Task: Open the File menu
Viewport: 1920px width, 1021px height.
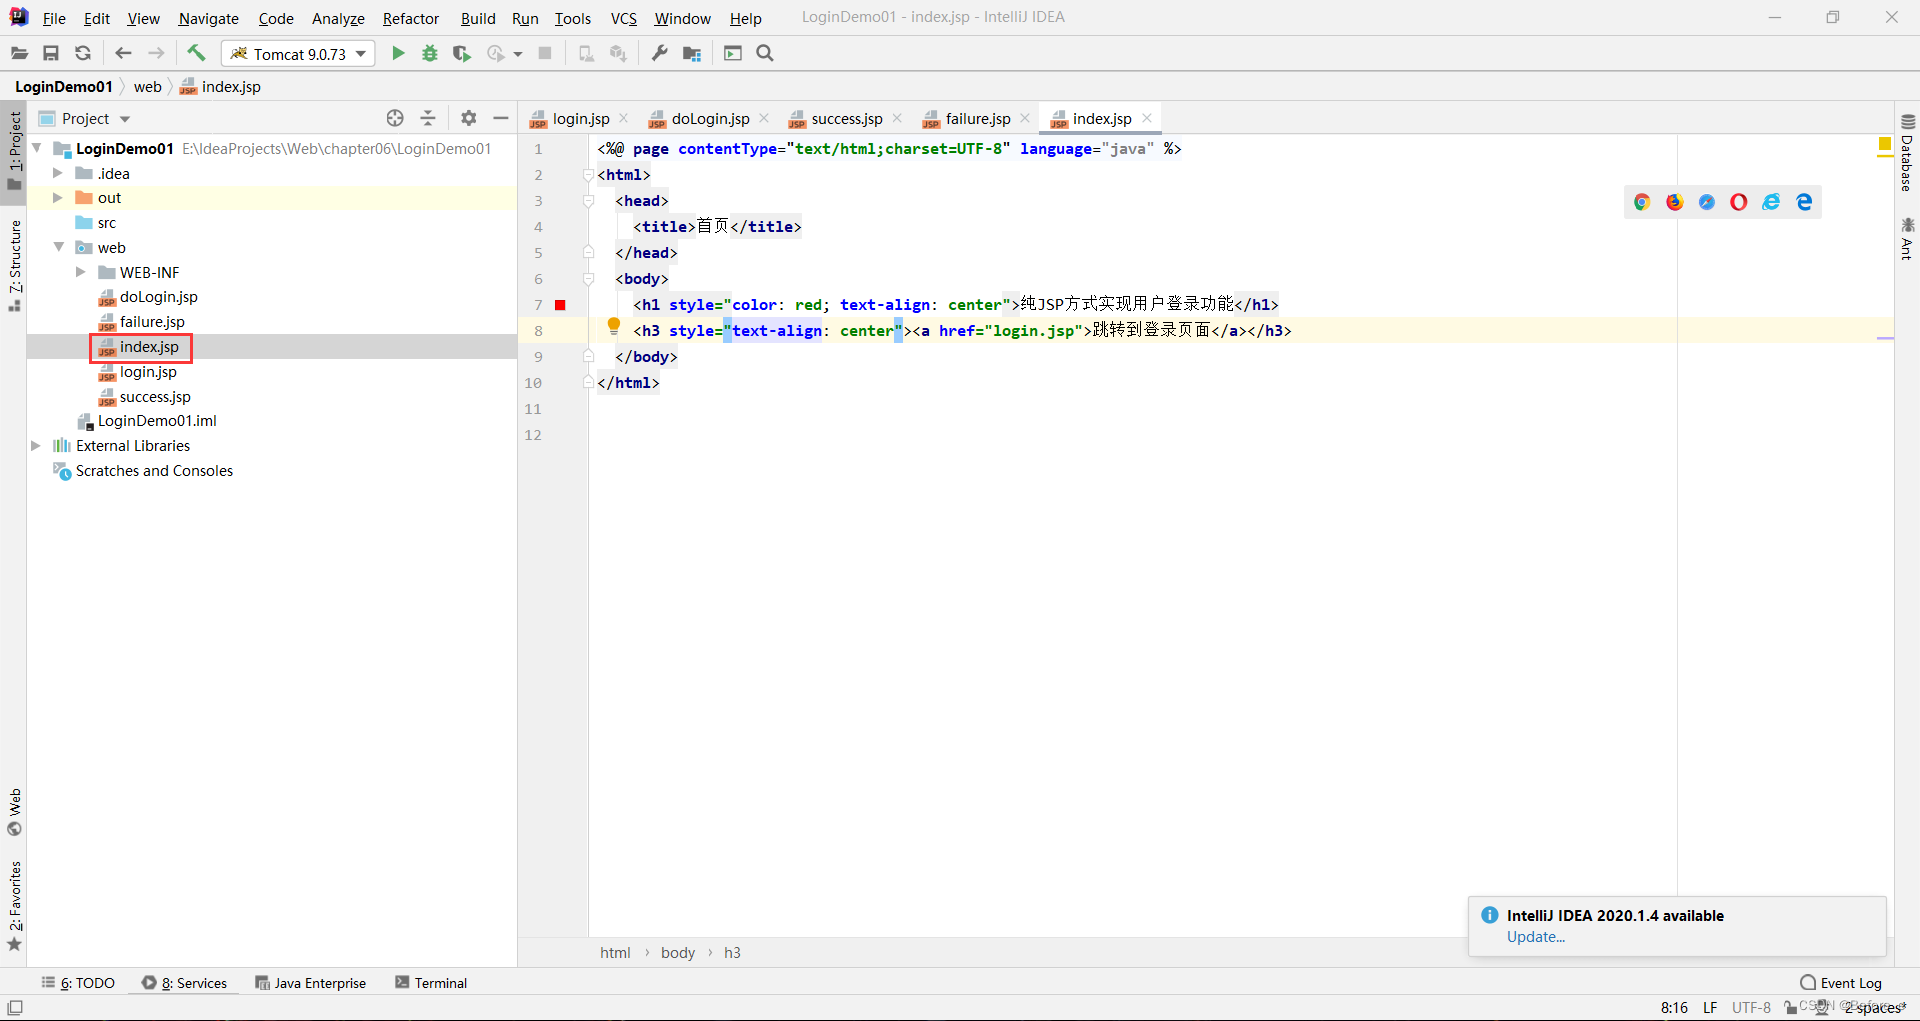Action: coord(54,18)
